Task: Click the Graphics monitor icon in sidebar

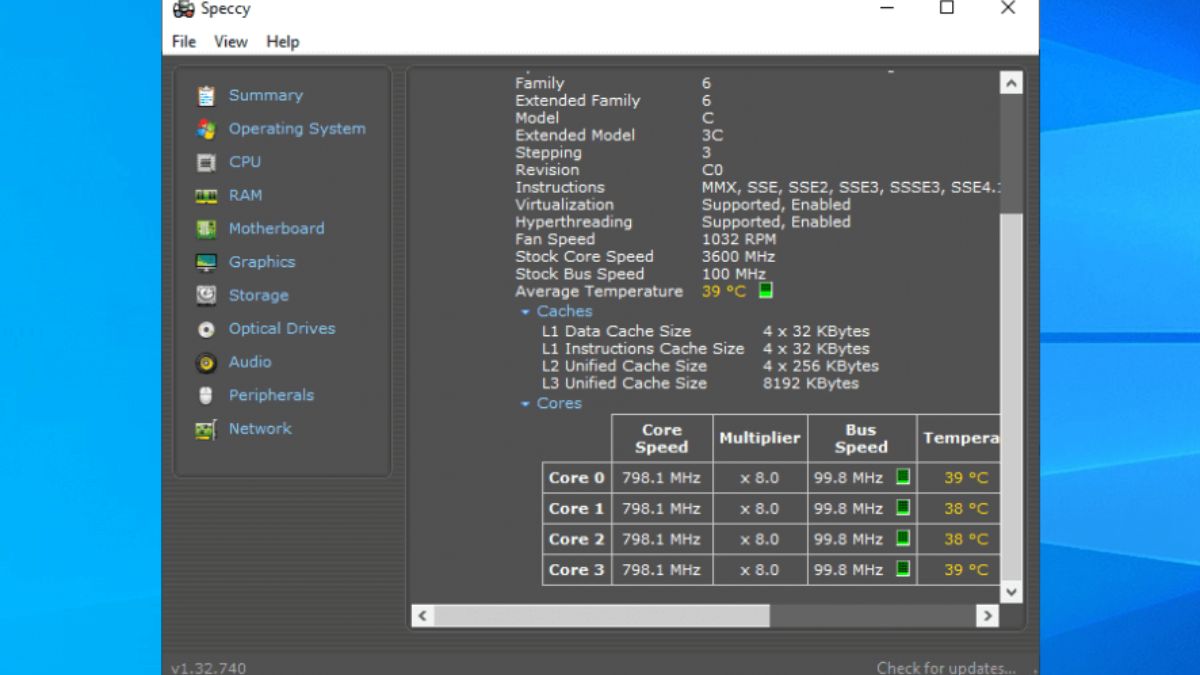Action: tap(206, 262)
